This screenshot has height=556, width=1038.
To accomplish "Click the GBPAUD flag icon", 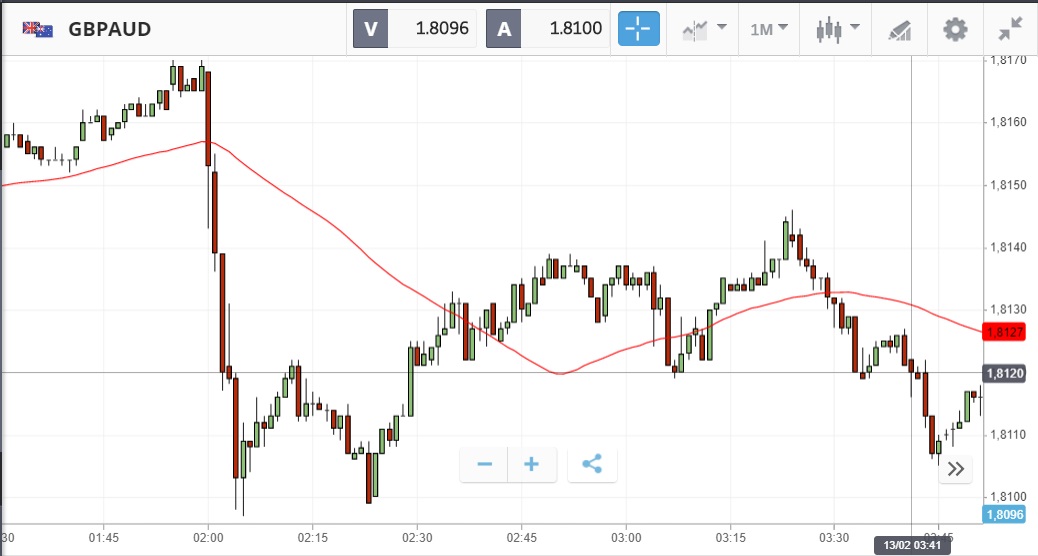I will point(38,29).
